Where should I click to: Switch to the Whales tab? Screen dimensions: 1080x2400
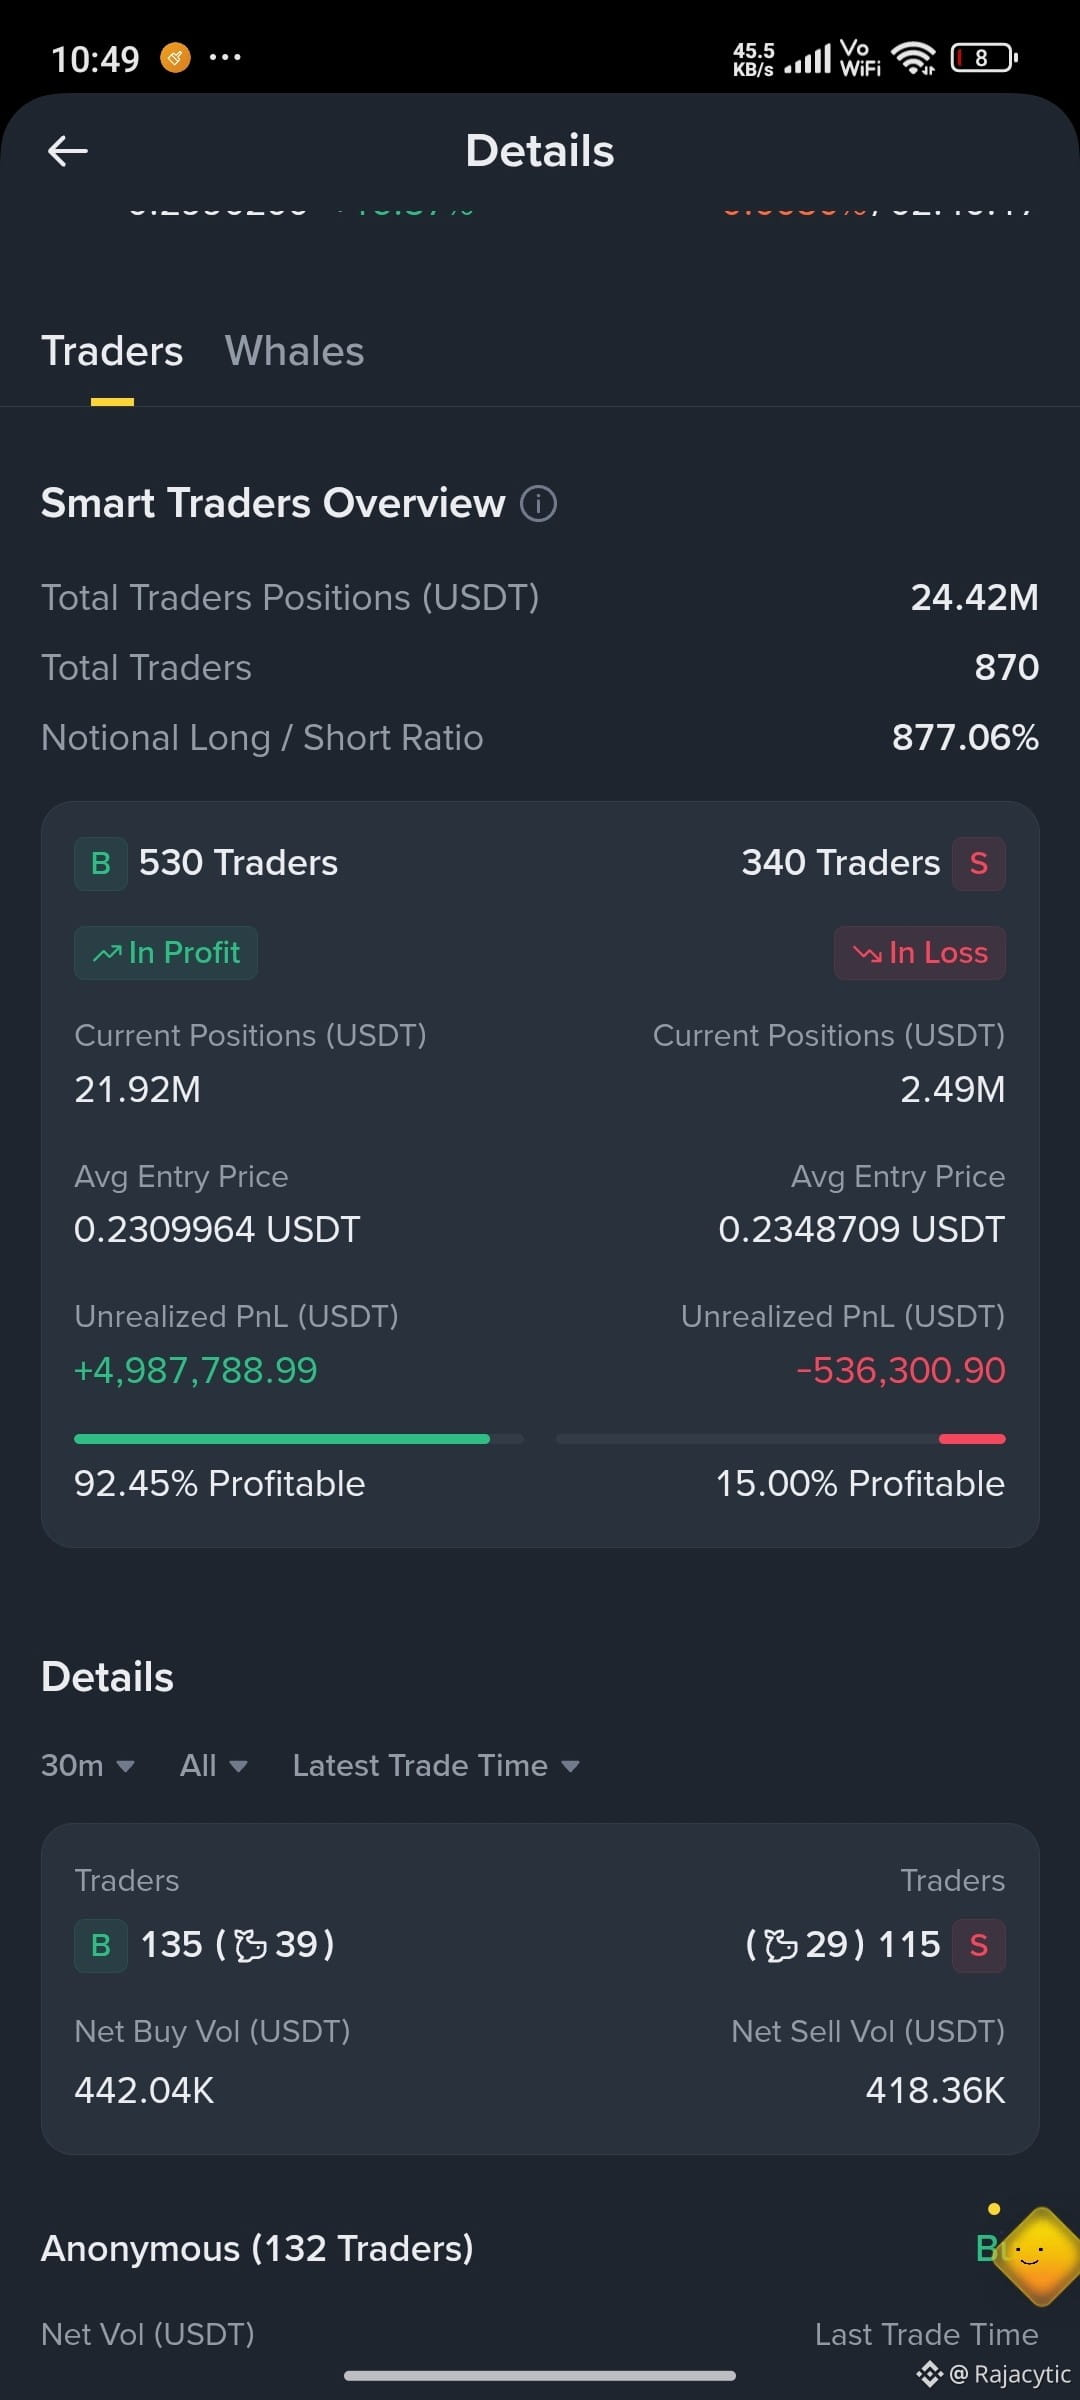tap(295, 351)
